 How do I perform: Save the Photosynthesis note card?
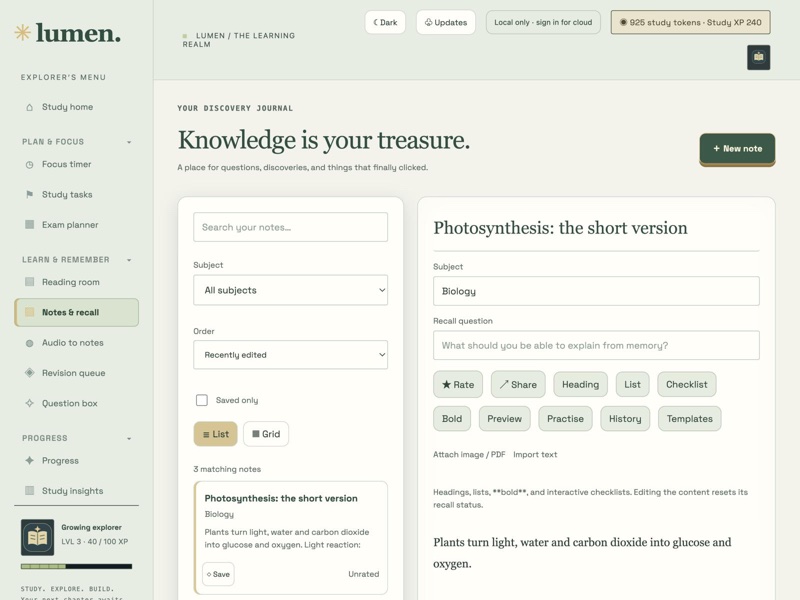tap(218, 574)
